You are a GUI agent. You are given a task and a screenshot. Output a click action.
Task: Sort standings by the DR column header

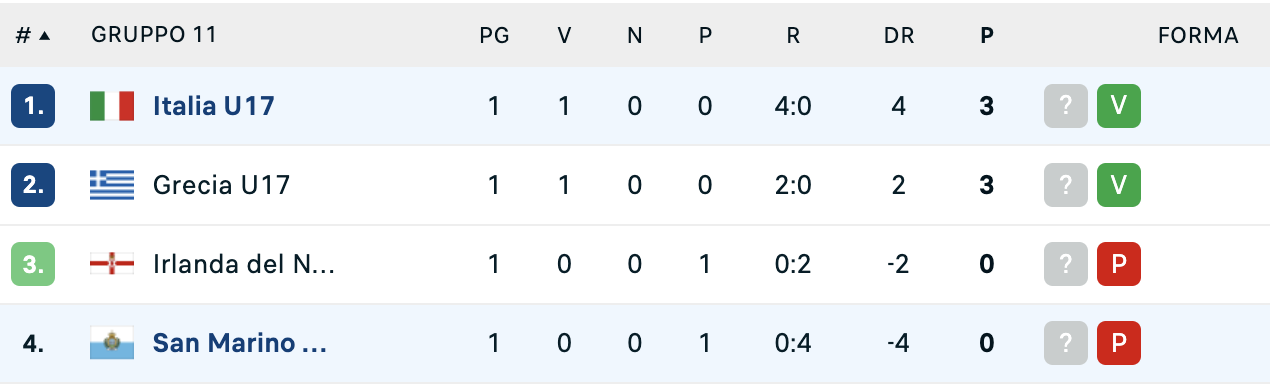tap(898, 36)
